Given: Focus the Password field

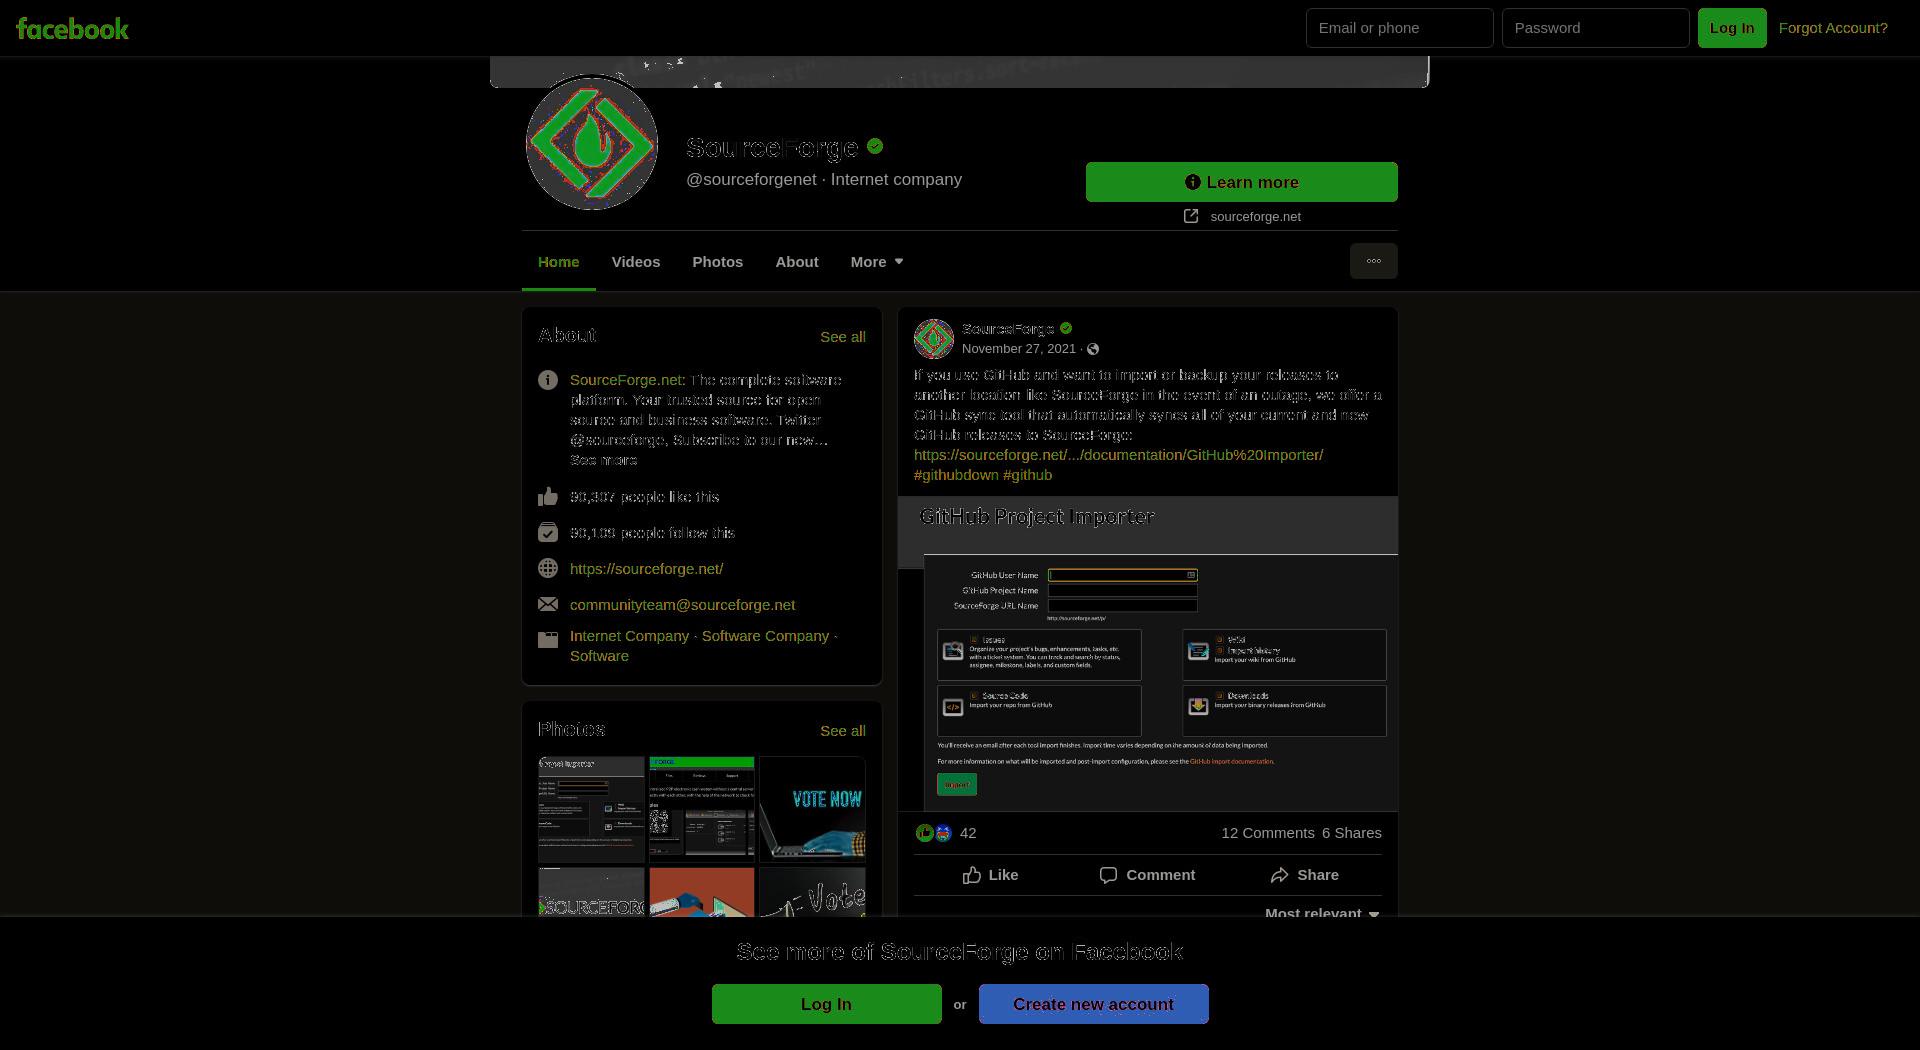Looking at the screenshot, I should click(x=1596, y=28).
